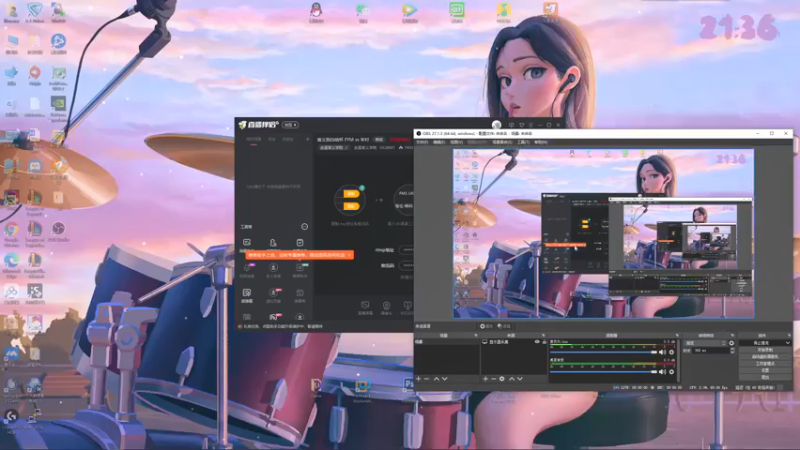Pop out the Audio Mixer dock
The height and width of the screenshot is (450, 800).
[x=677, y=335]
